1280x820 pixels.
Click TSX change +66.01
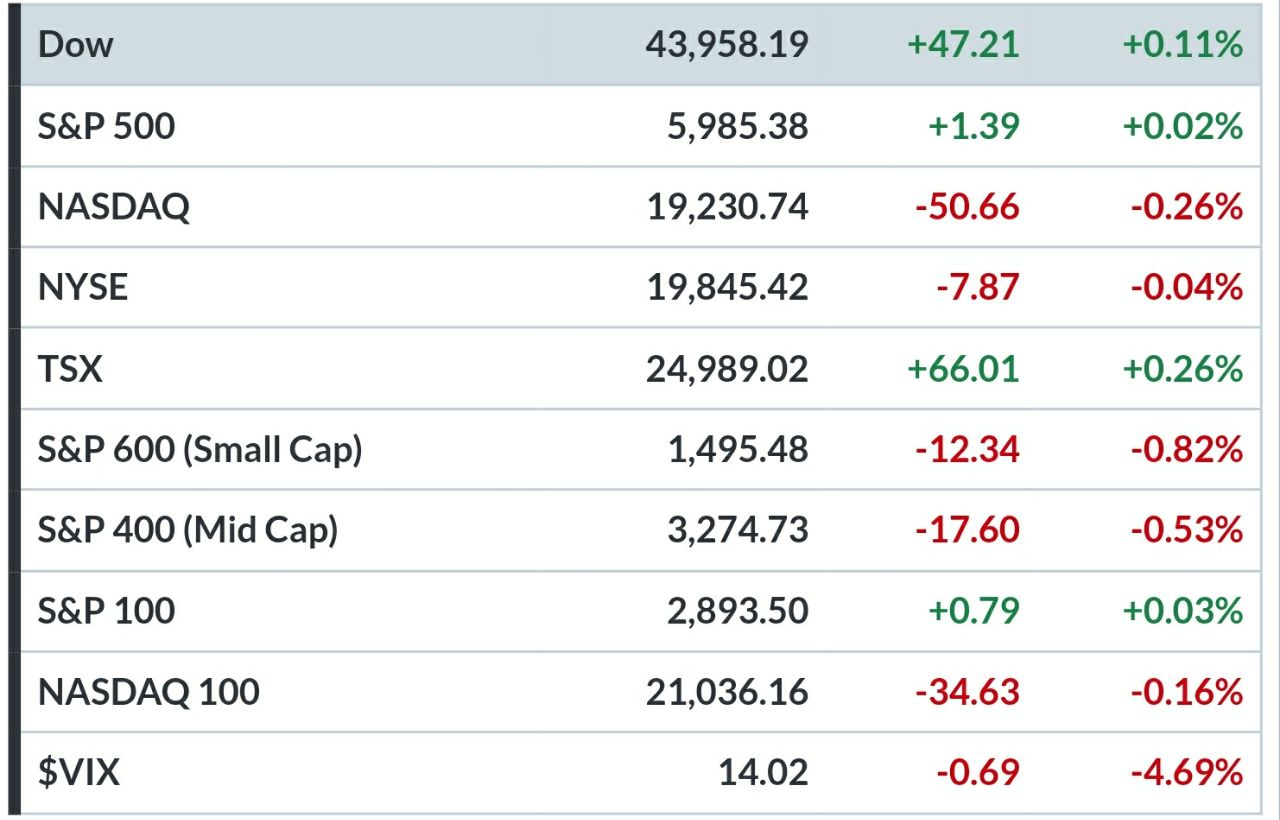[963, 369]
